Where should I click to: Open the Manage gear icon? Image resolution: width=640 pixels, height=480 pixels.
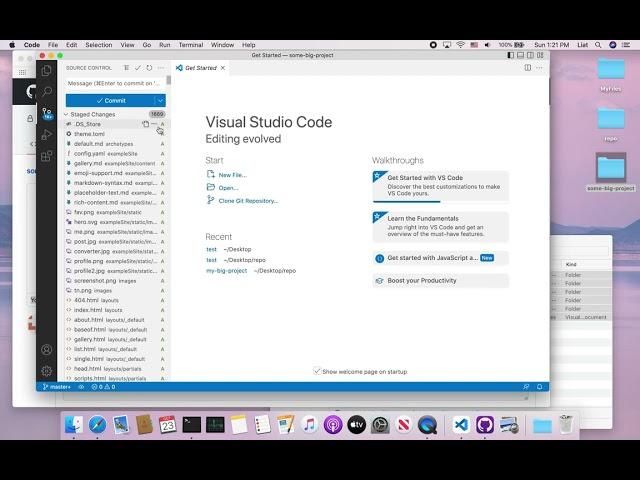click(47, 371)
